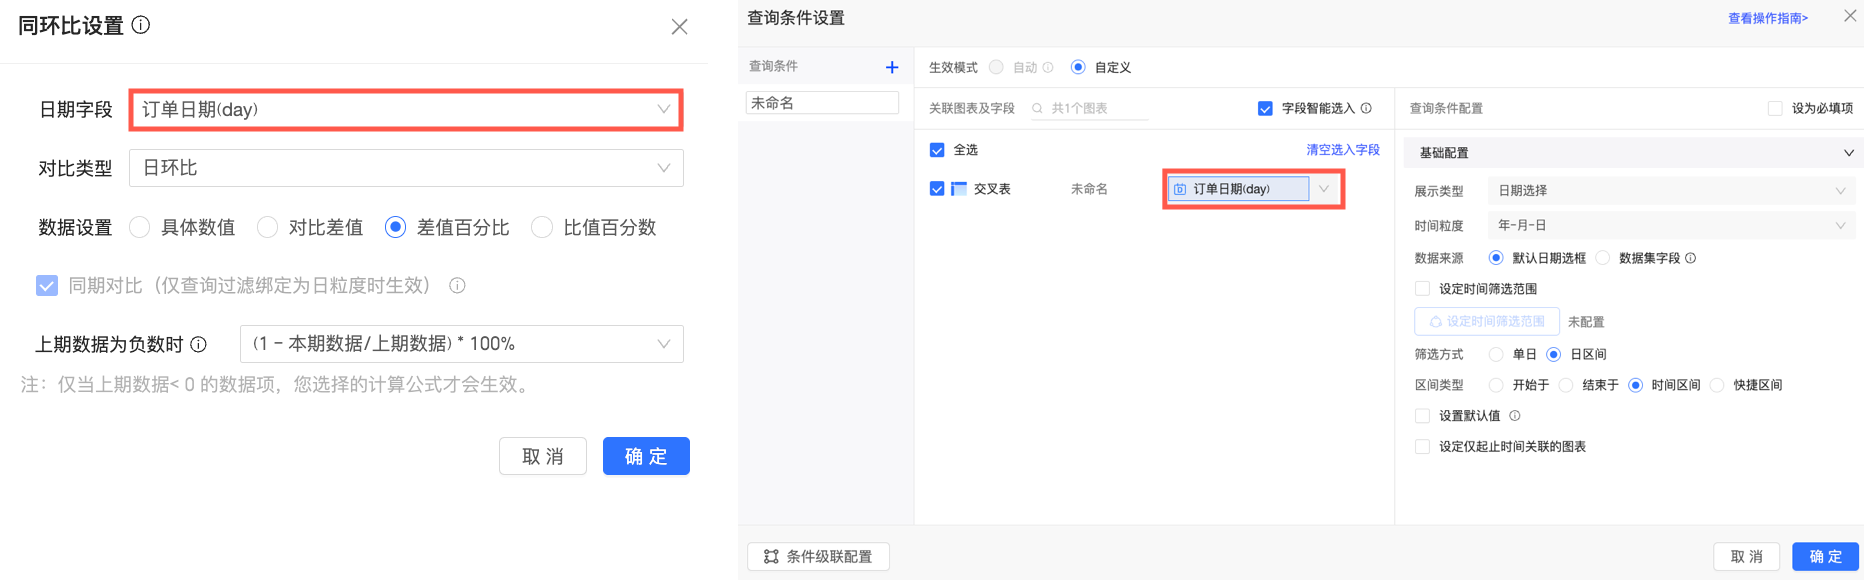Select 自动 生效模式 radio
The width and height of the screenshot is (1864, 580).
(x=996, y=67)
